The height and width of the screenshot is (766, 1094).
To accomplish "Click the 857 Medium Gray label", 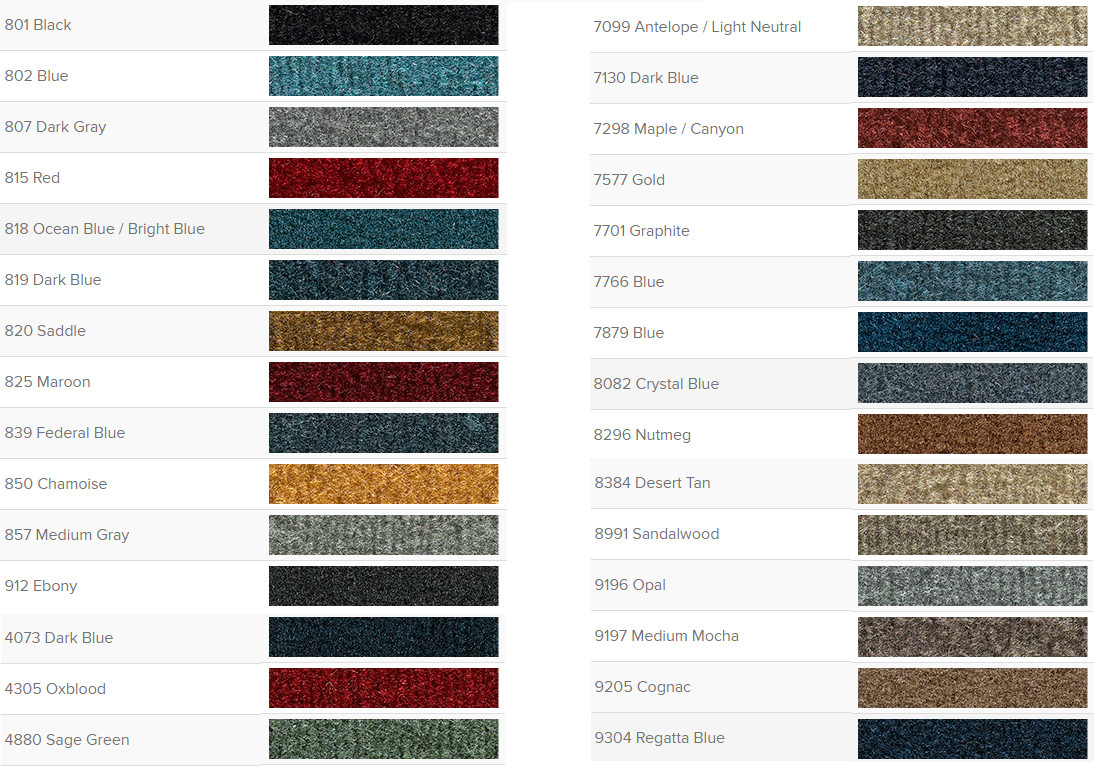I will (67, 535).
